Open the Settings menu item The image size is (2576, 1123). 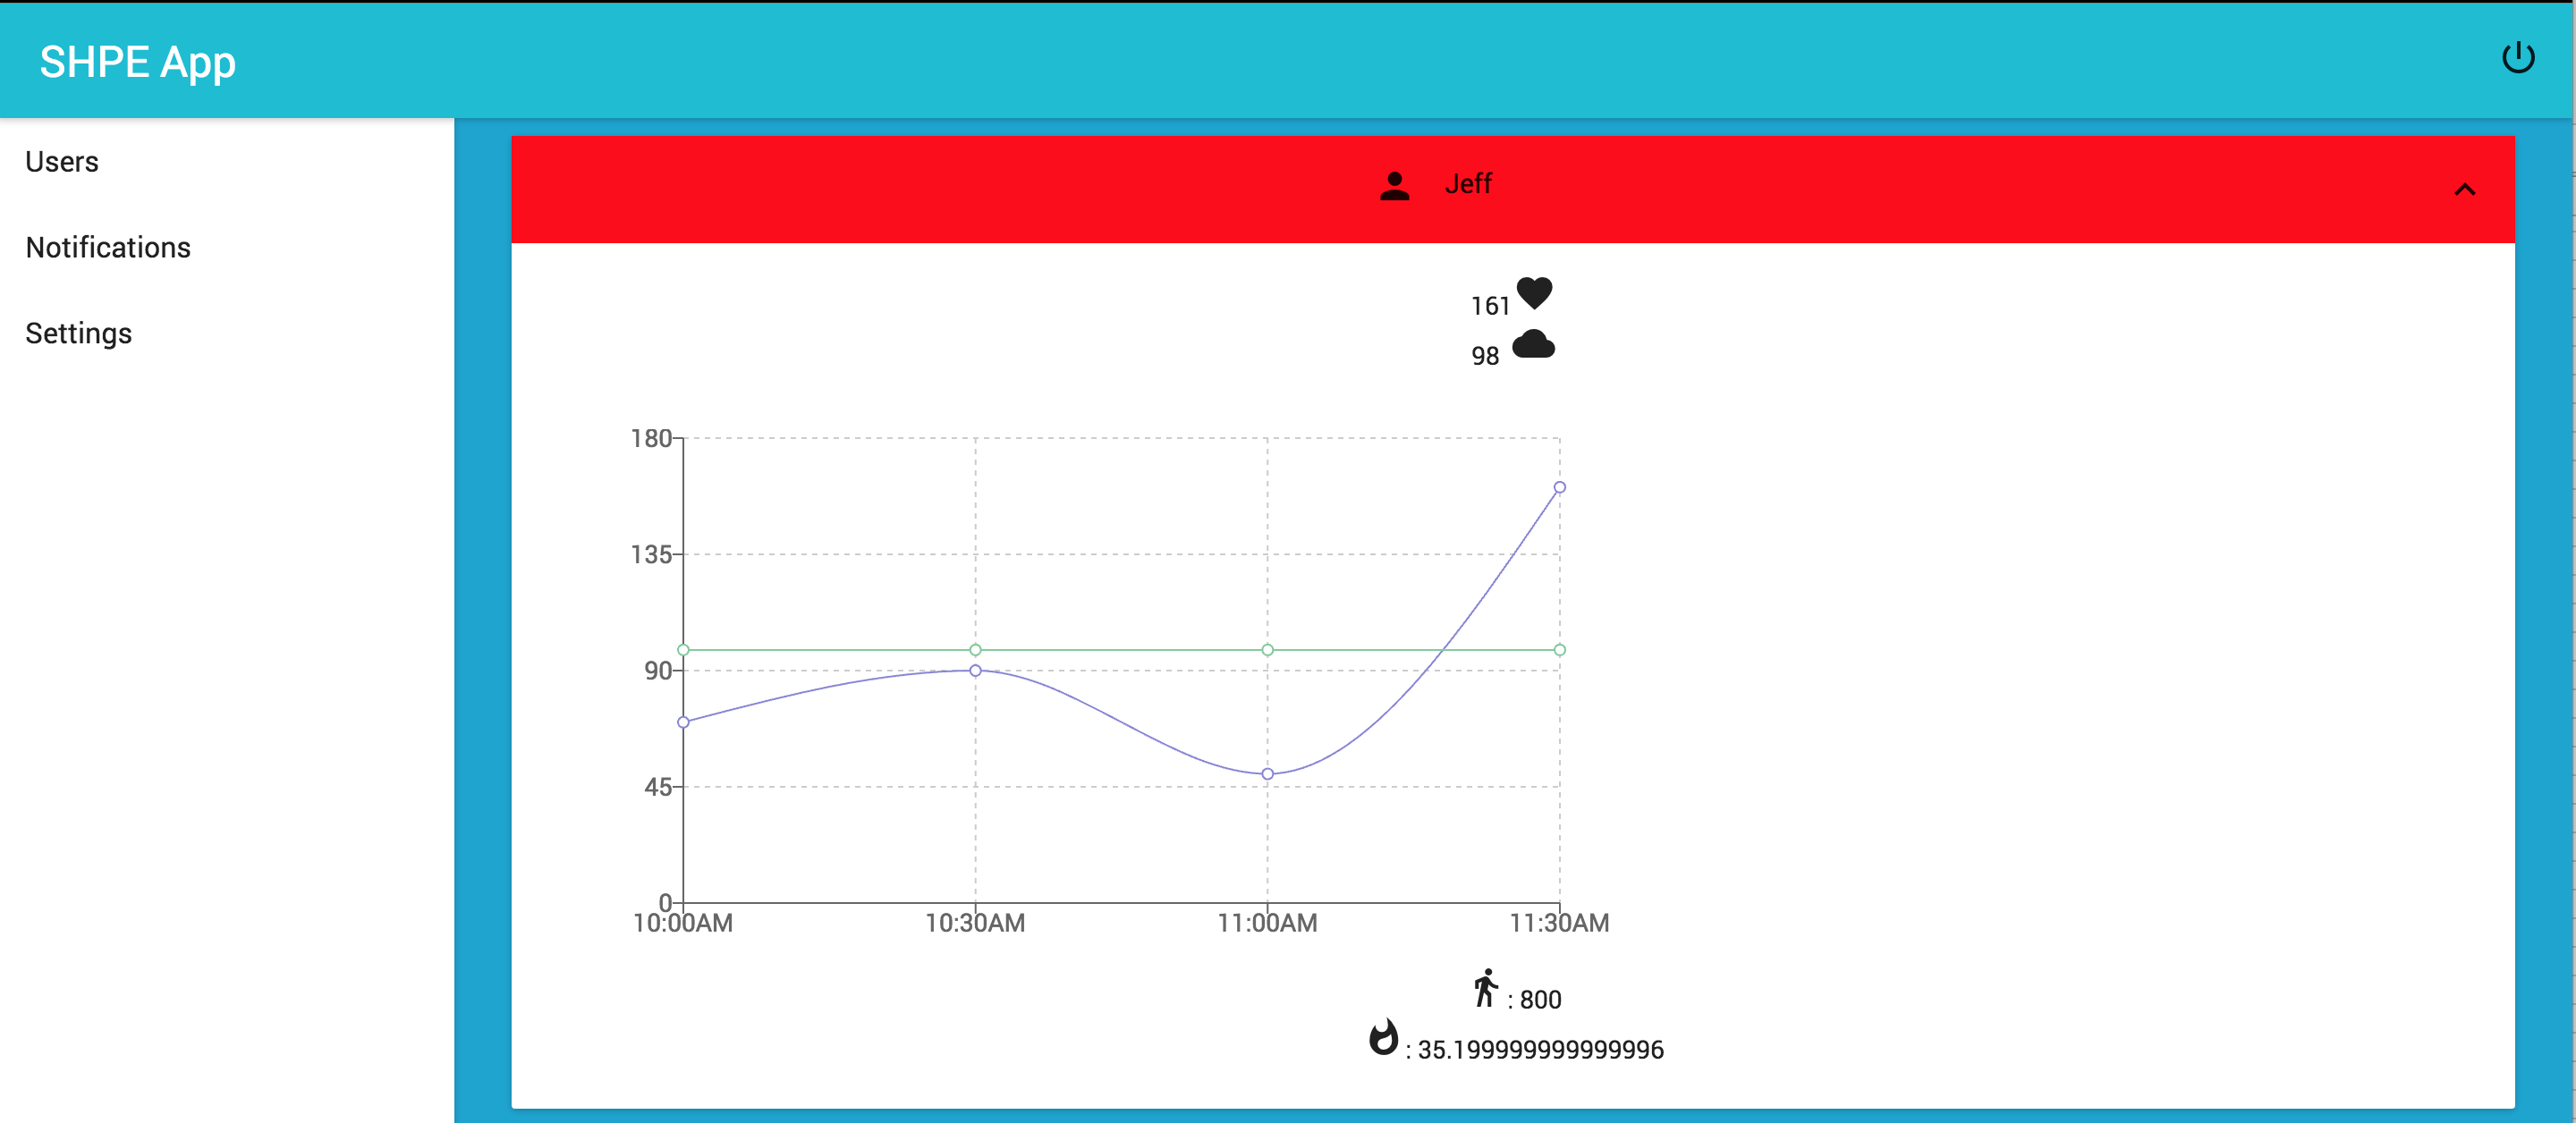pos(78,333)
